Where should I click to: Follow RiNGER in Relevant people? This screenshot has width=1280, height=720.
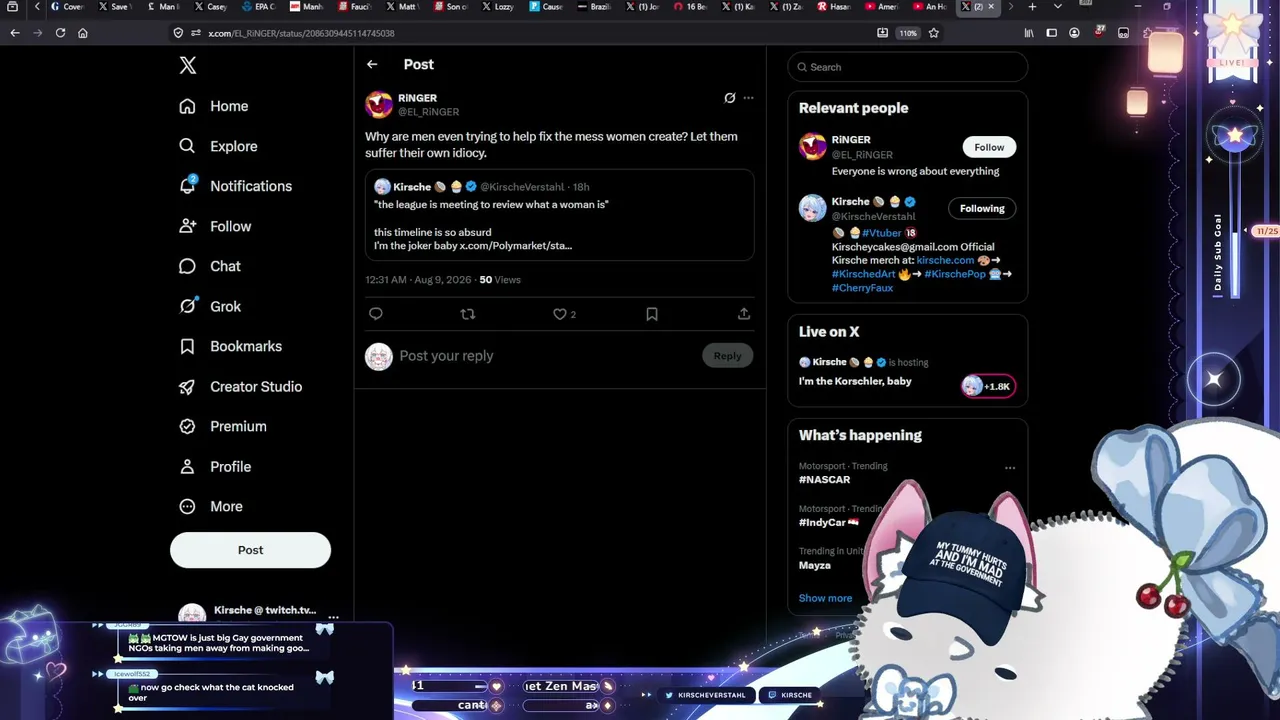(989, 147)
